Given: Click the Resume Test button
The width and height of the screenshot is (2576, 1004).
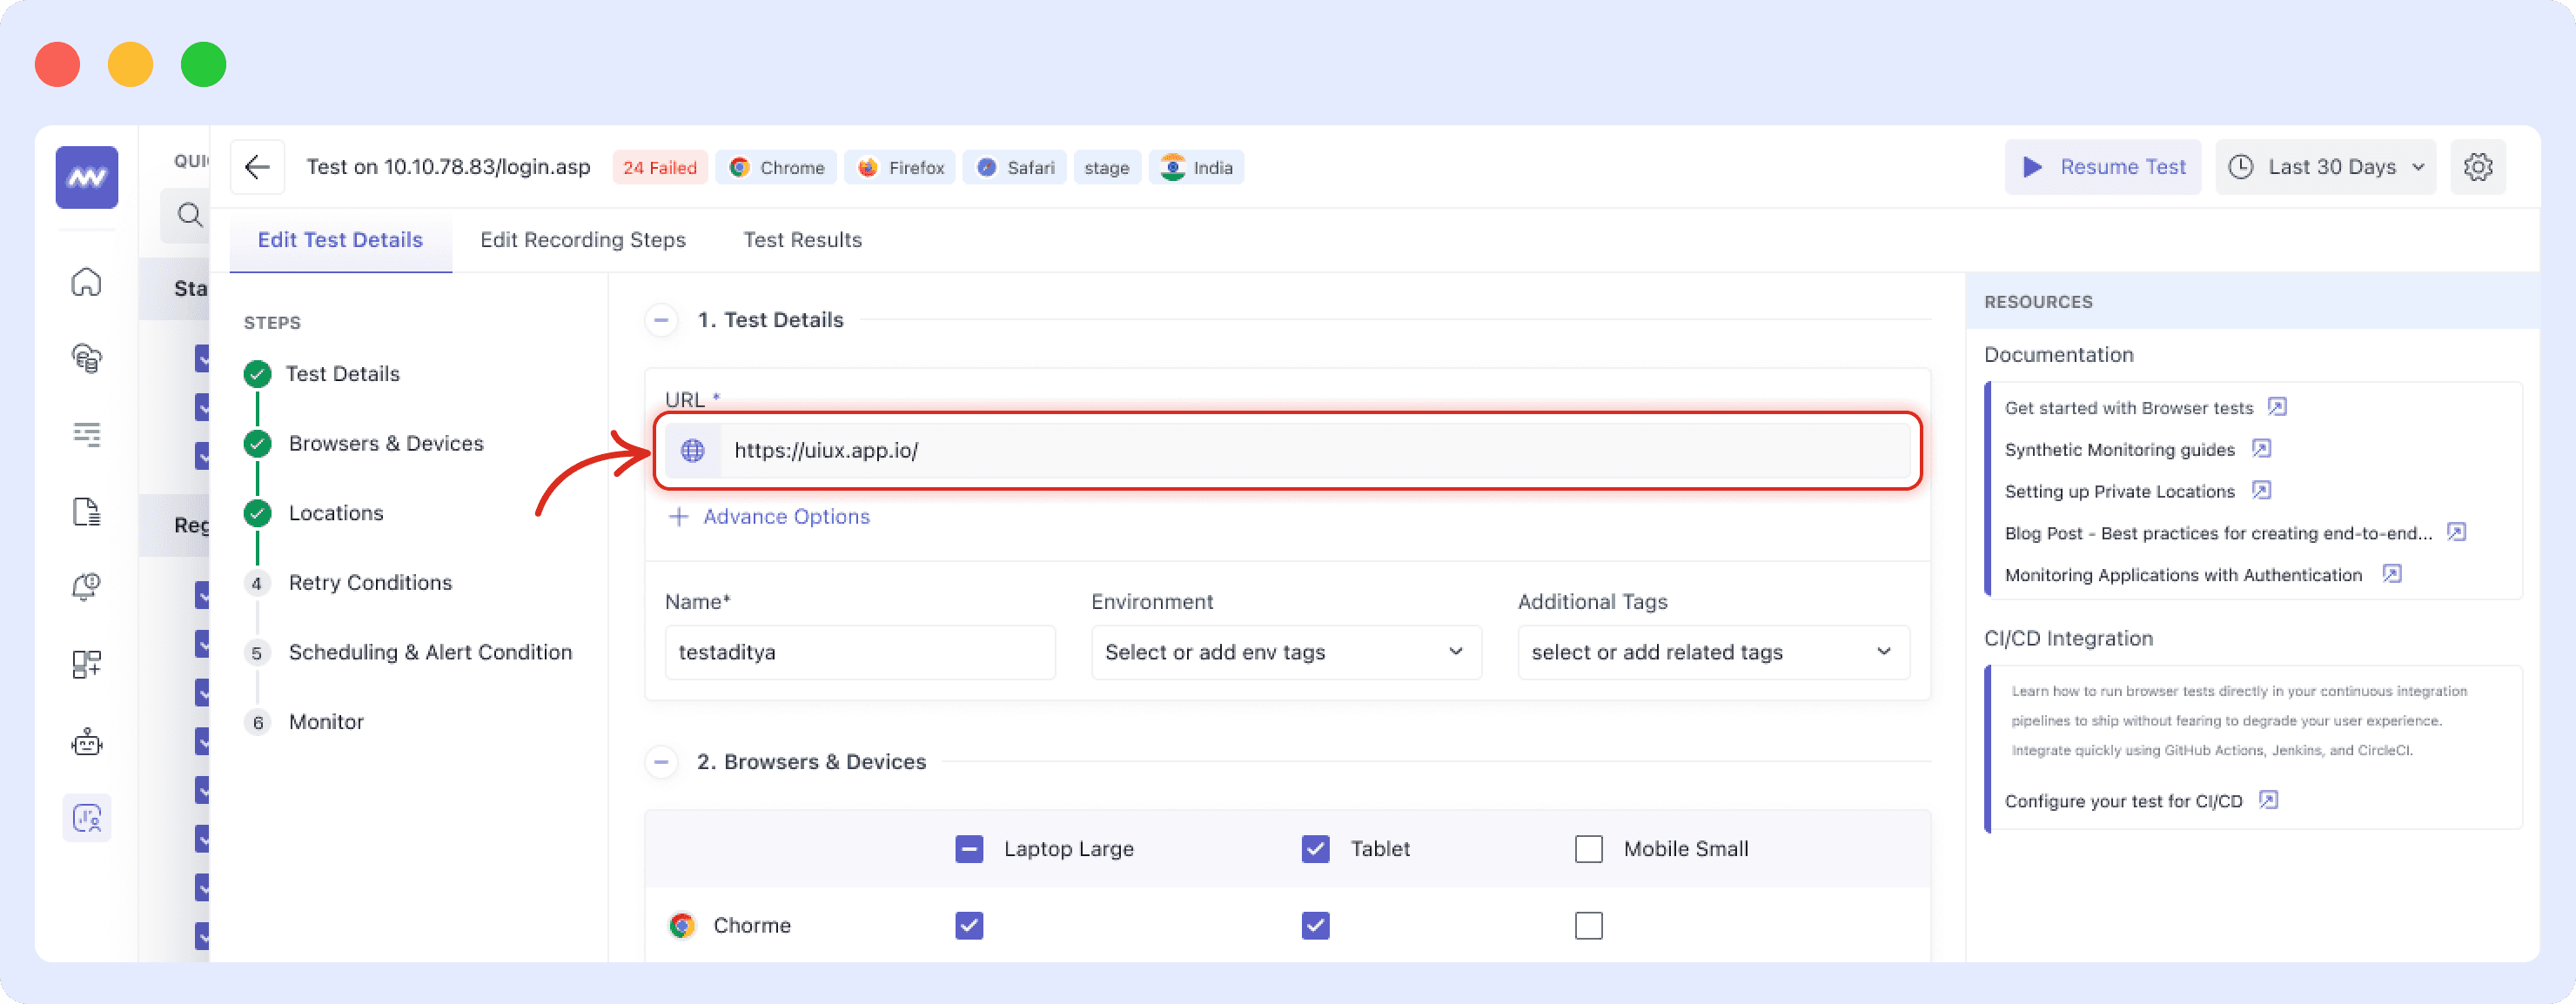Looking at the screenshot, I should pyautogui.click(x=2103, y=167).
